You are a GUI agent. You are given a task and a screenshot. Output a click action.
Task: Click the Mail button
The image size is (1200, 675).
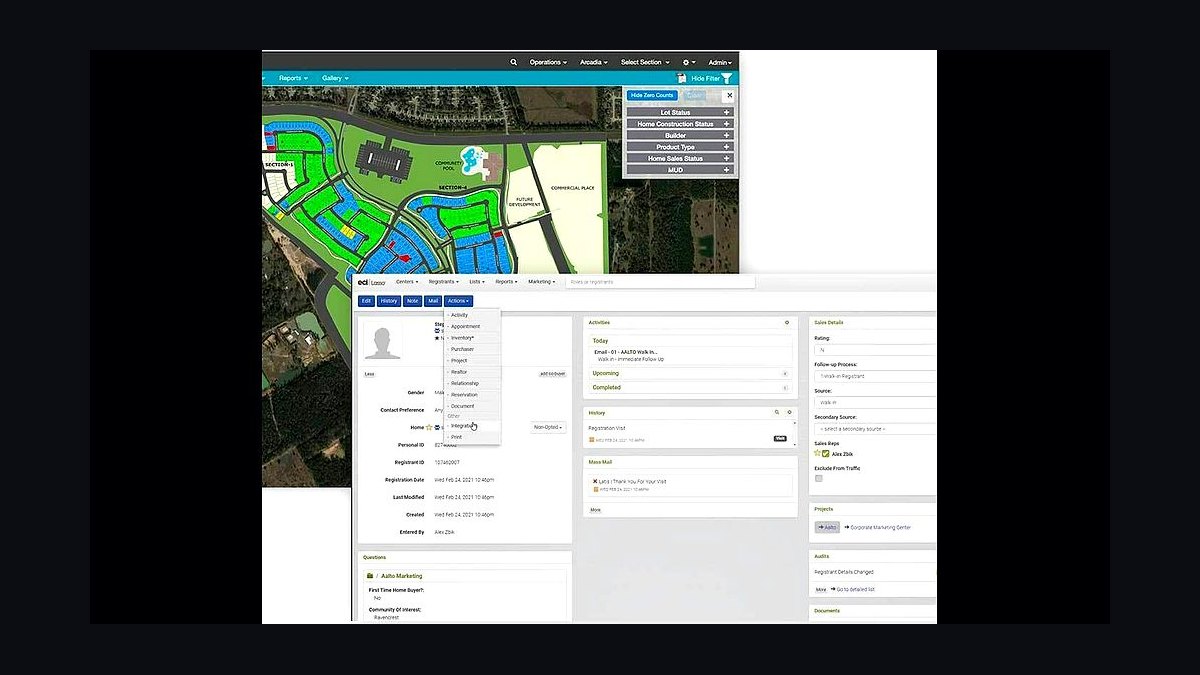(x=433, y=301)
